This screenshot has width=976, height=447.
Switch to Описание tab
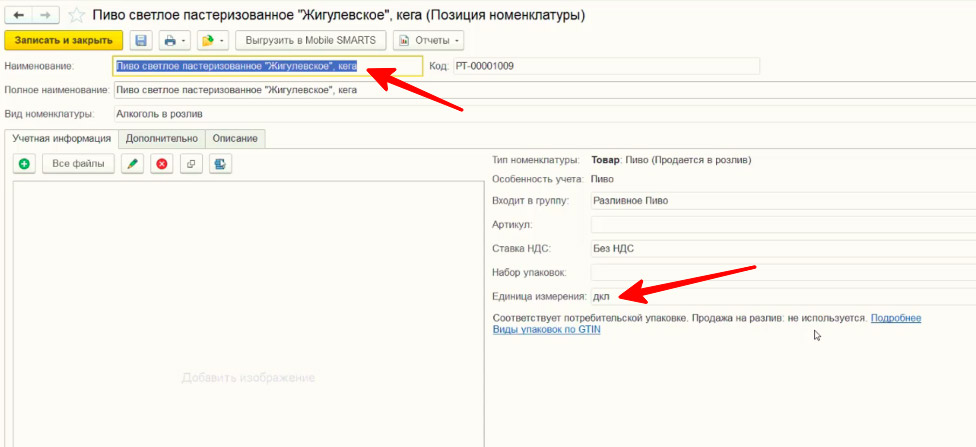[235, 139]
